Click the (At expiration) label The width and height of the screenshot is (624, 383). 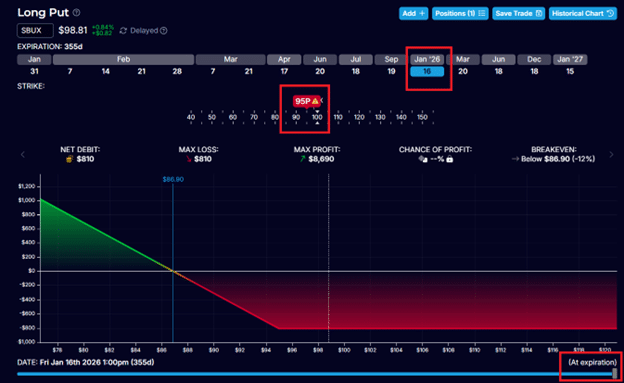click(x=593, y=362)
